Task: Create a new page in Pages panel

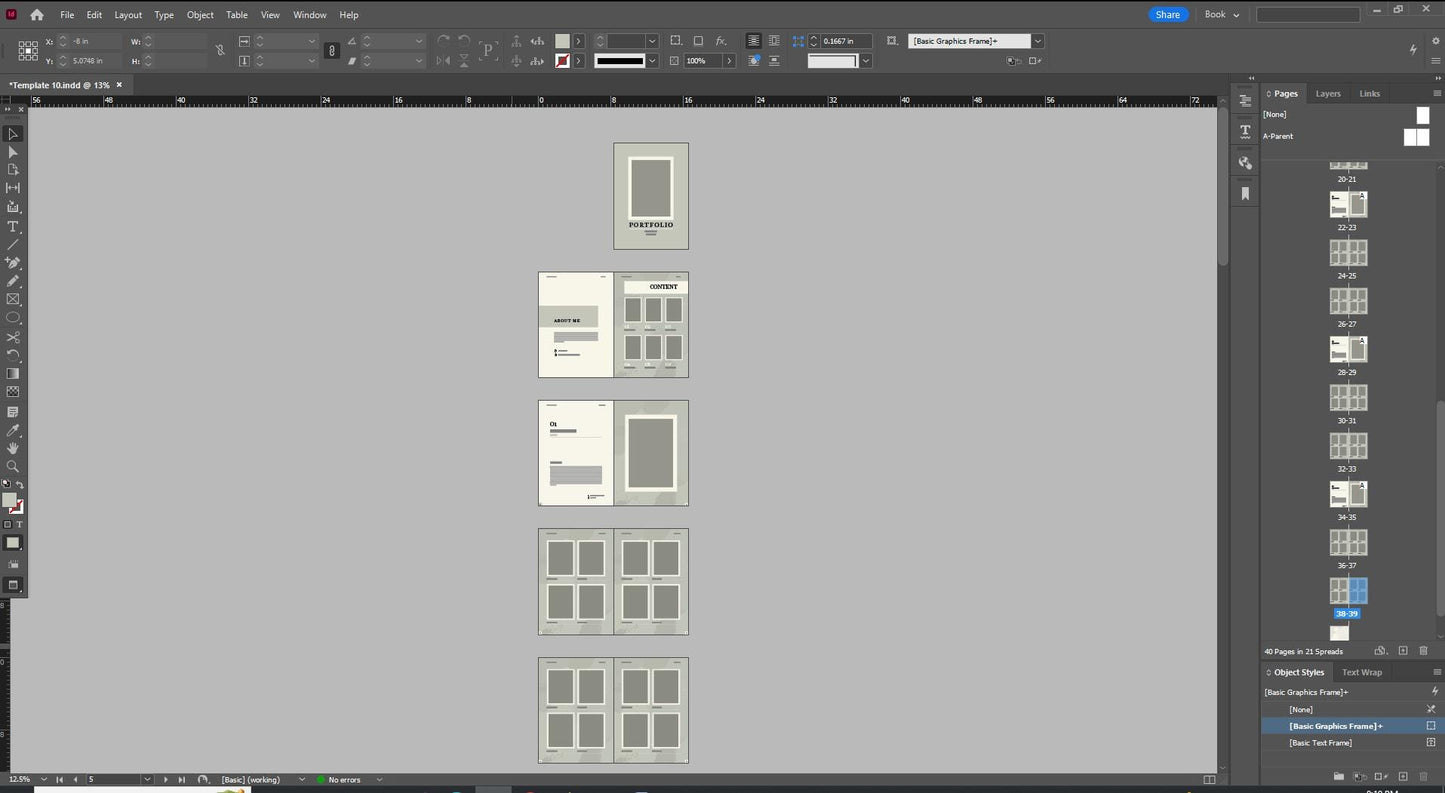Action: coord(1402,651)
